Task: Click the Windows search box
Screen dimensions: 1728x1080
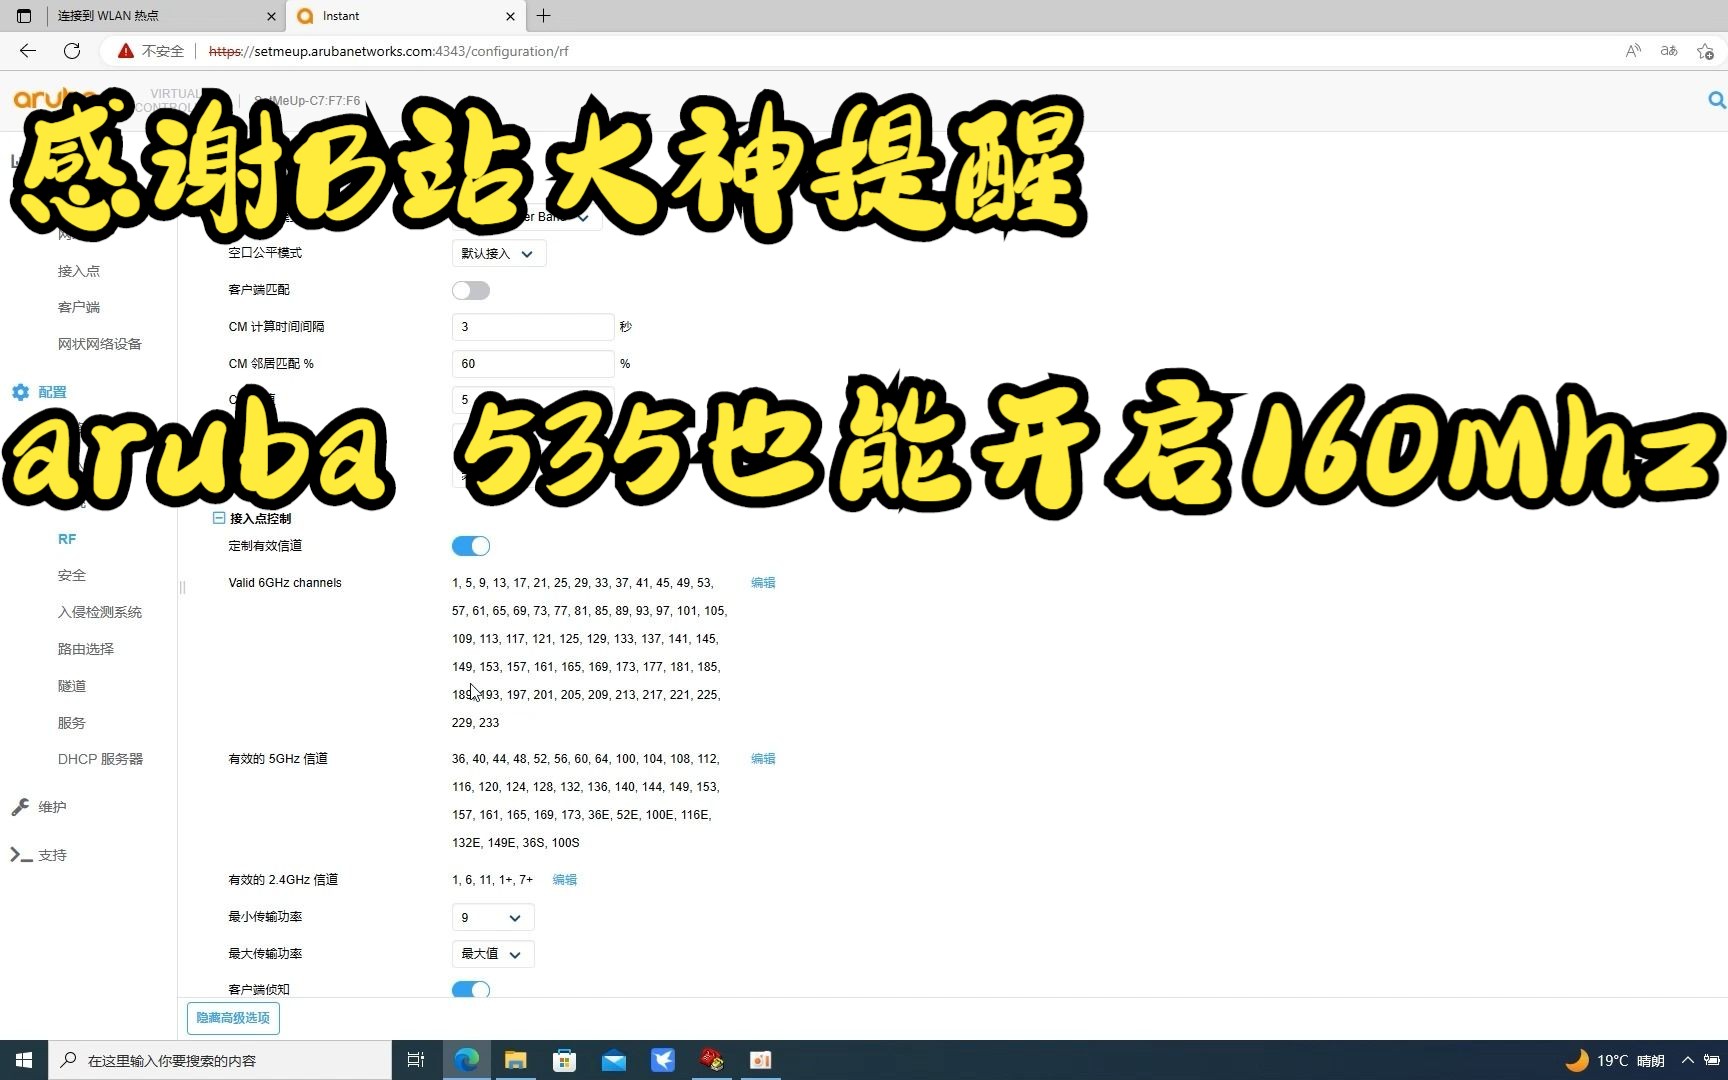Action: click(220, 1060)
